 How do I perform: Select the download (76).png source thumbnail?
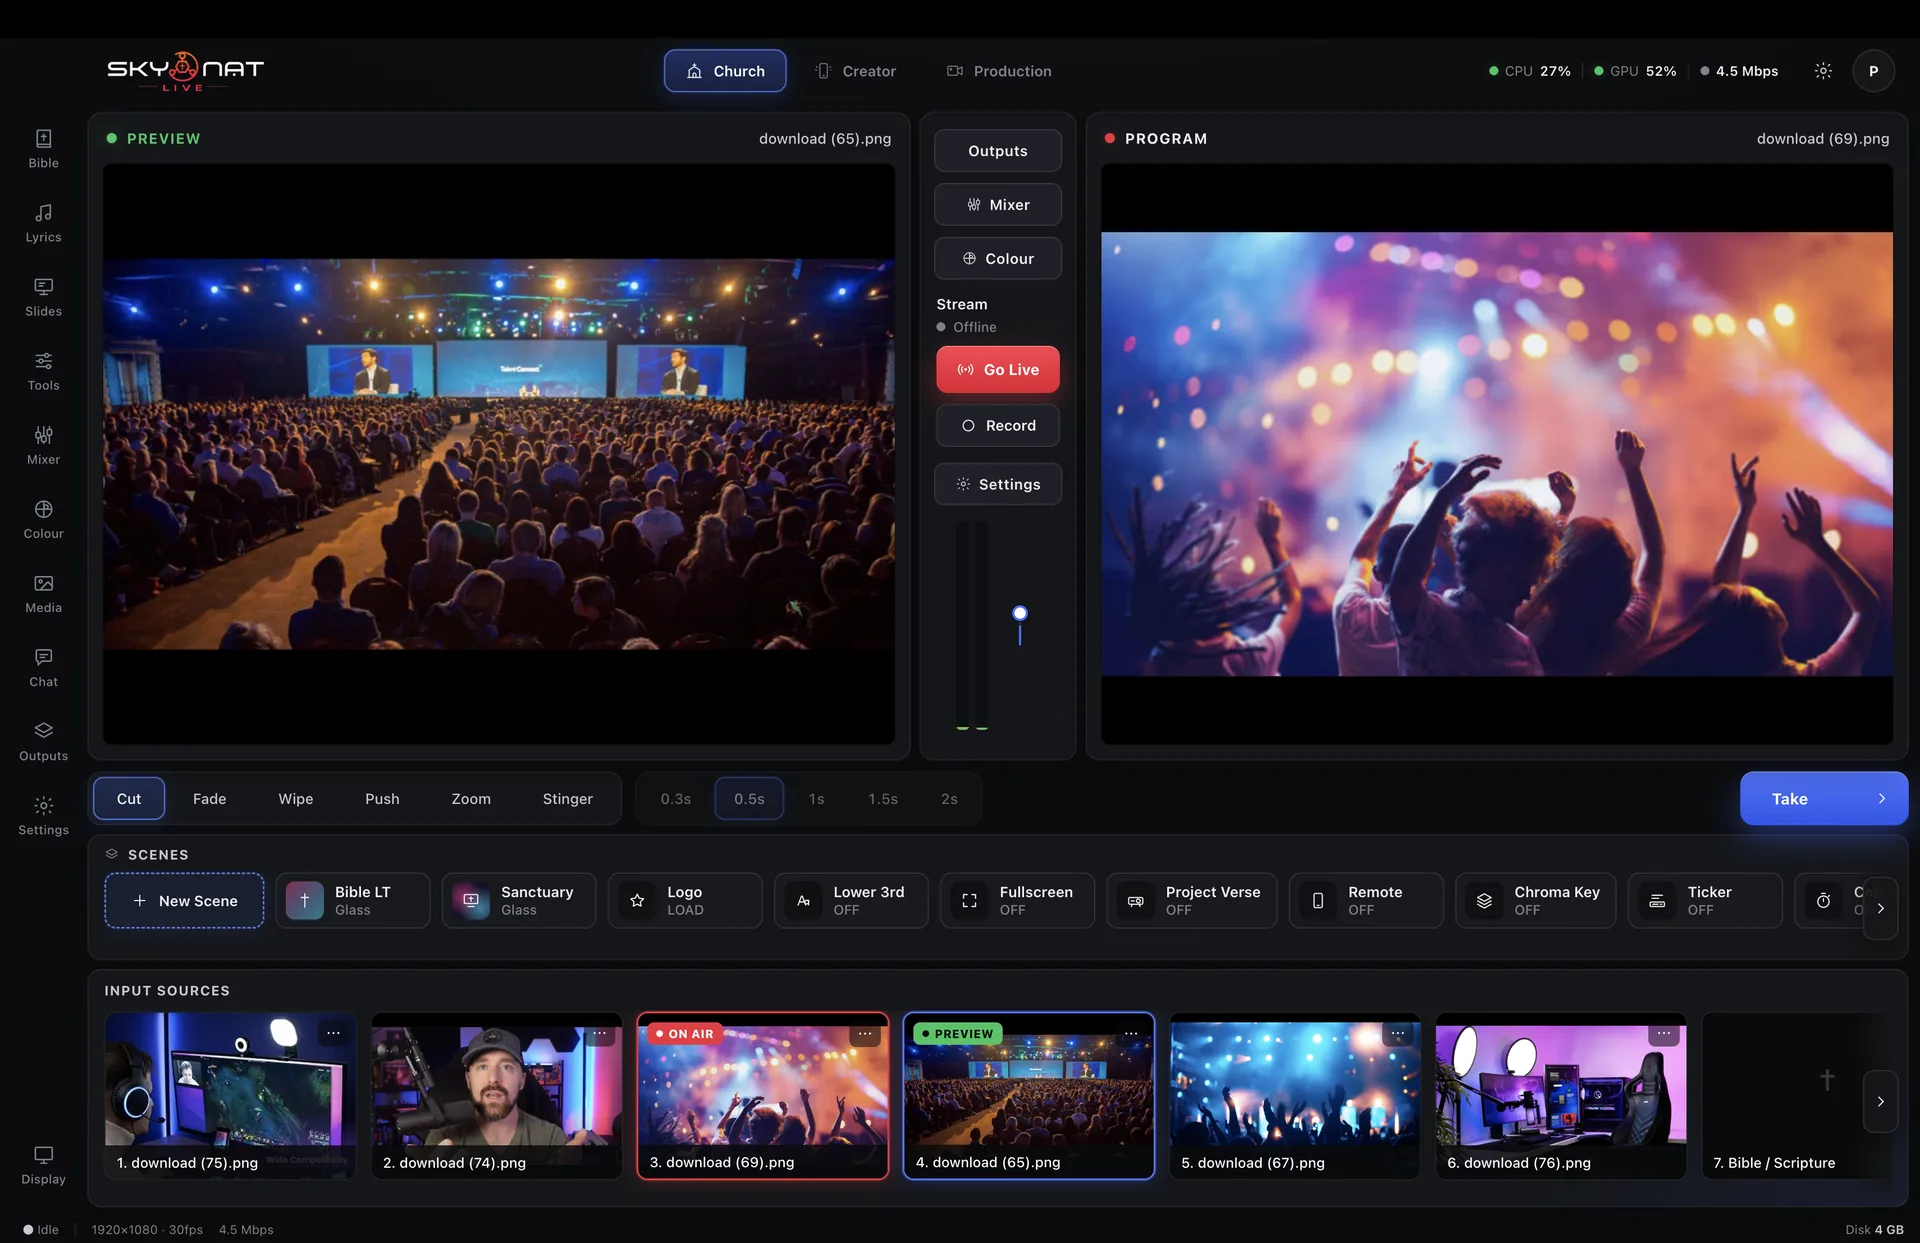pos(1560,1095)
